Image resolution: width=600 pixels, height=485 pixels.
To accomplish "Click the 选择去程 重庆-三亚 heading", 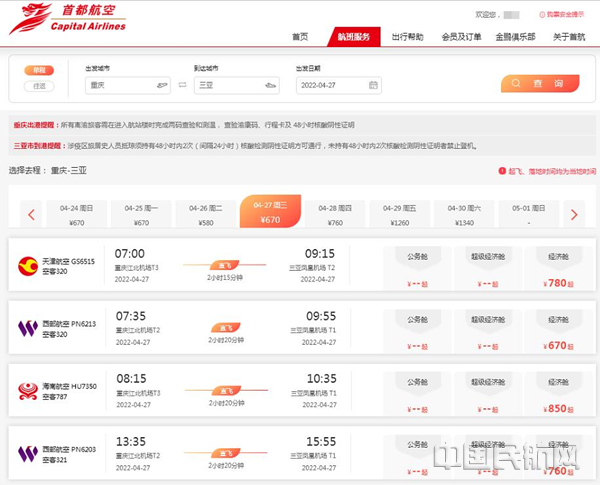I will coord(48,170).
